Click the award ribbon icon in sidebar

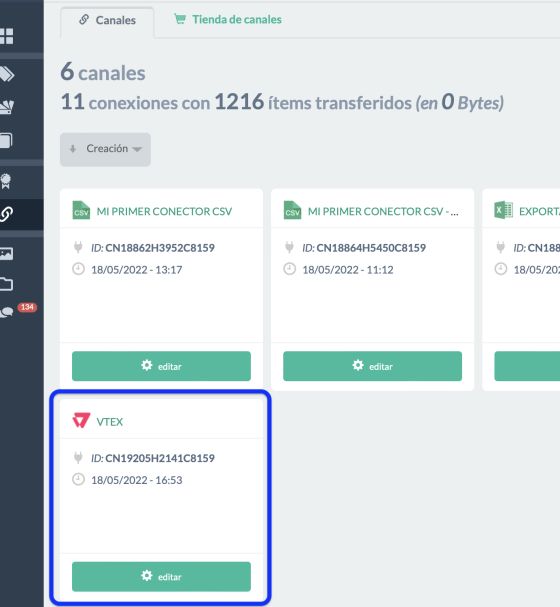pos(6,181)
